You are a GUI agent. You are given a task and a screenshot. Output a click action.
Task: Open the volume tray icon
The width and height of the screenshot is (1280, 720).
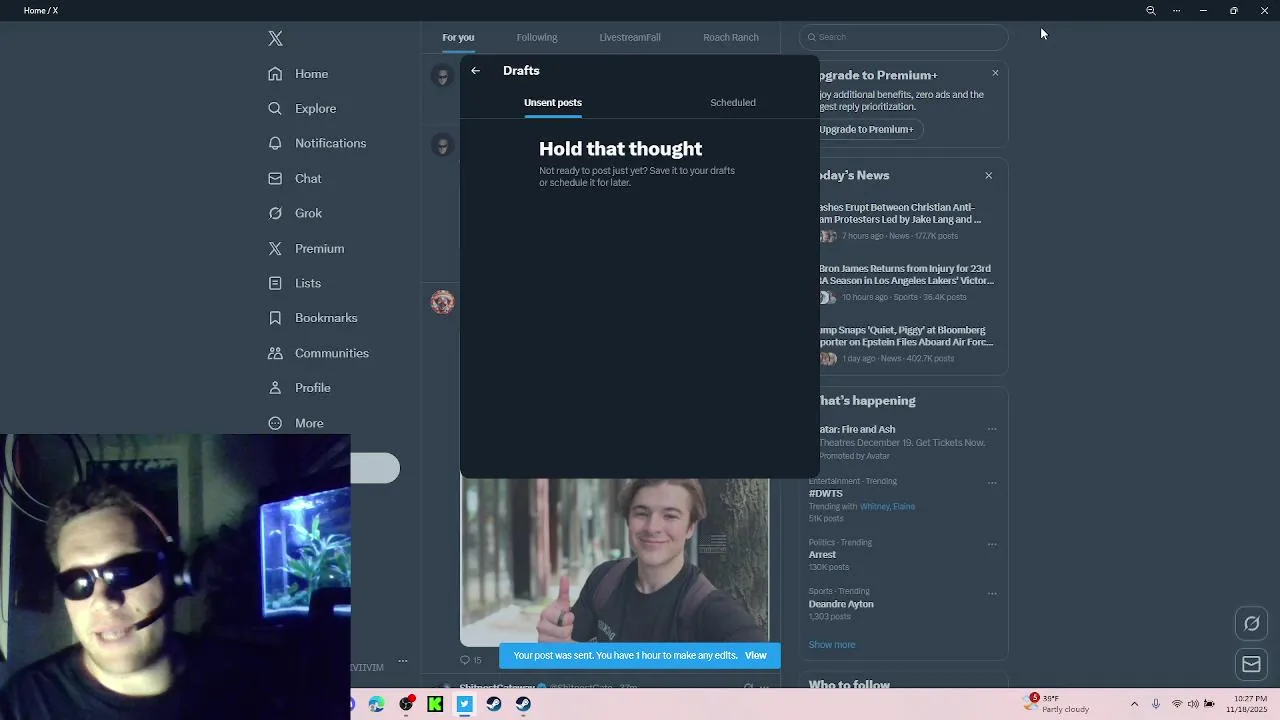pos(1193,704)
